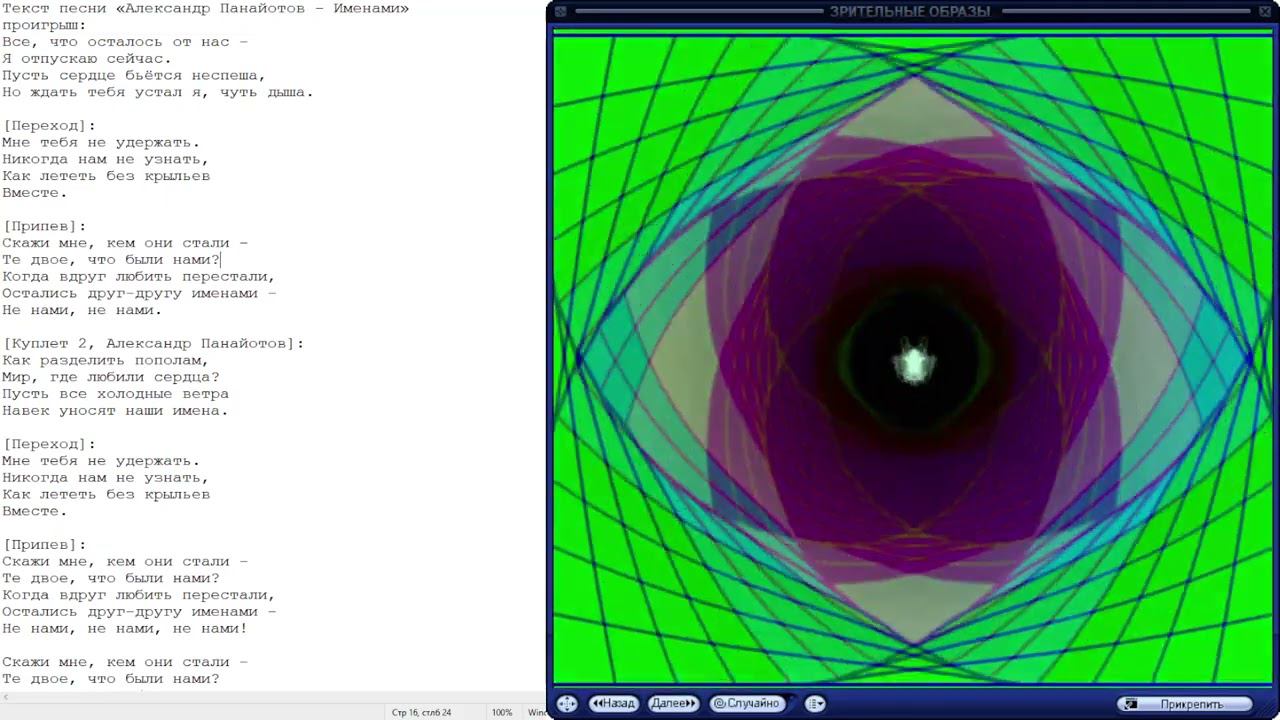Image resolution: width=1280 pixels, height=720 pixels.
Task: Close the Зрительные образы window
Action: [1266, 11]
